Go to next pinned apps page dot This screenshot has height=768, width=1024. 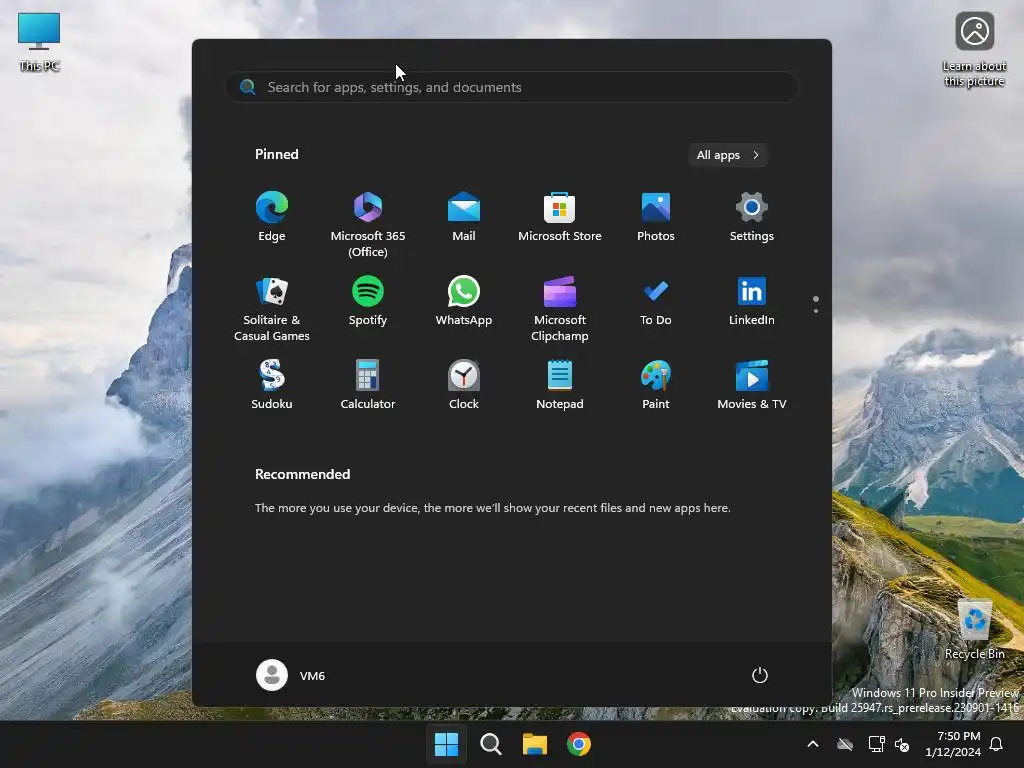[816, 311]
